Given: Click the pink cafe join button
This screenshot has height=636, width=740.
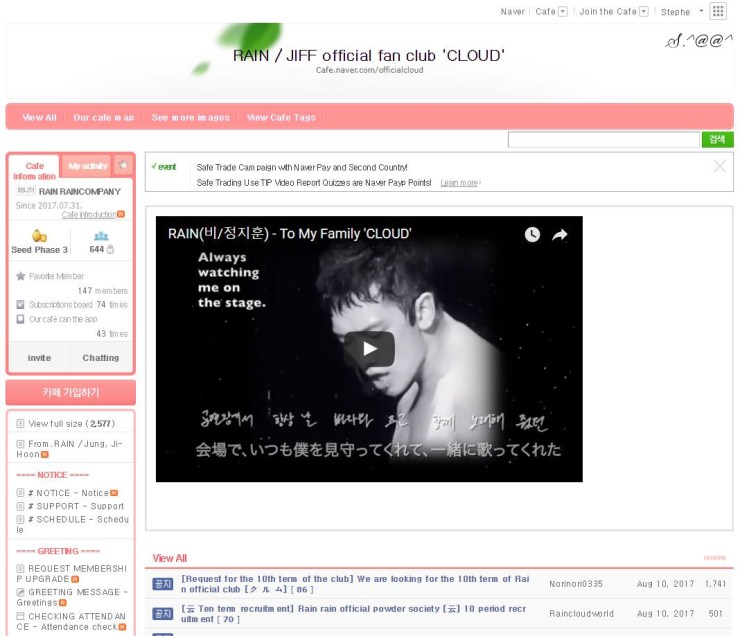Looking at the screenshot, I should (70, 391).
